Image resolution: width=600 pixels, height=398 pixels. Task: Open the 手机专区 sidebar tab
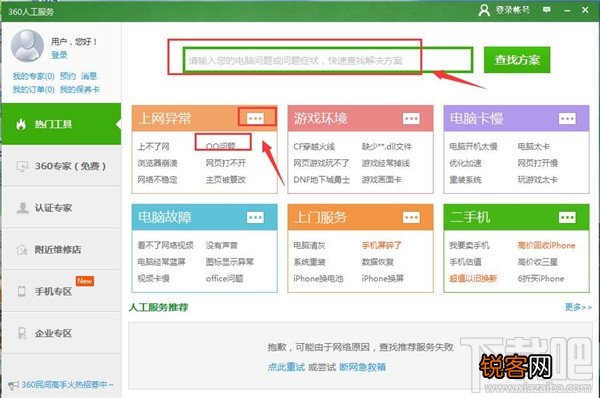coord(61,291)
